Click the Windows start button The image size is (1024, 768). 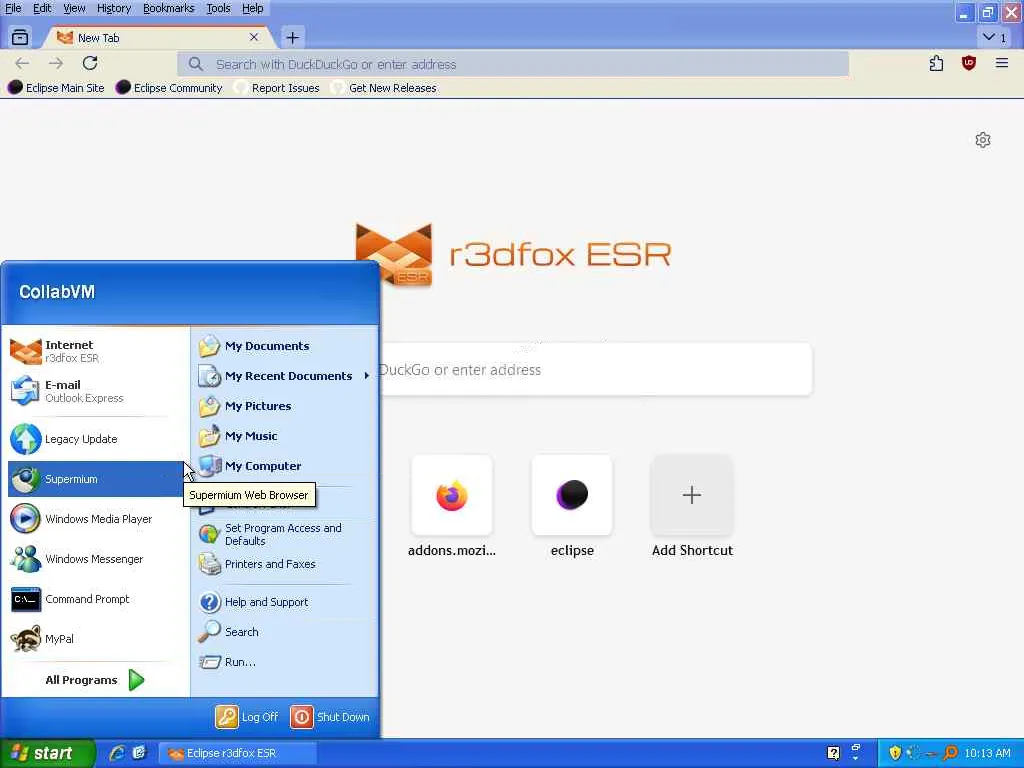pos(47,753)
